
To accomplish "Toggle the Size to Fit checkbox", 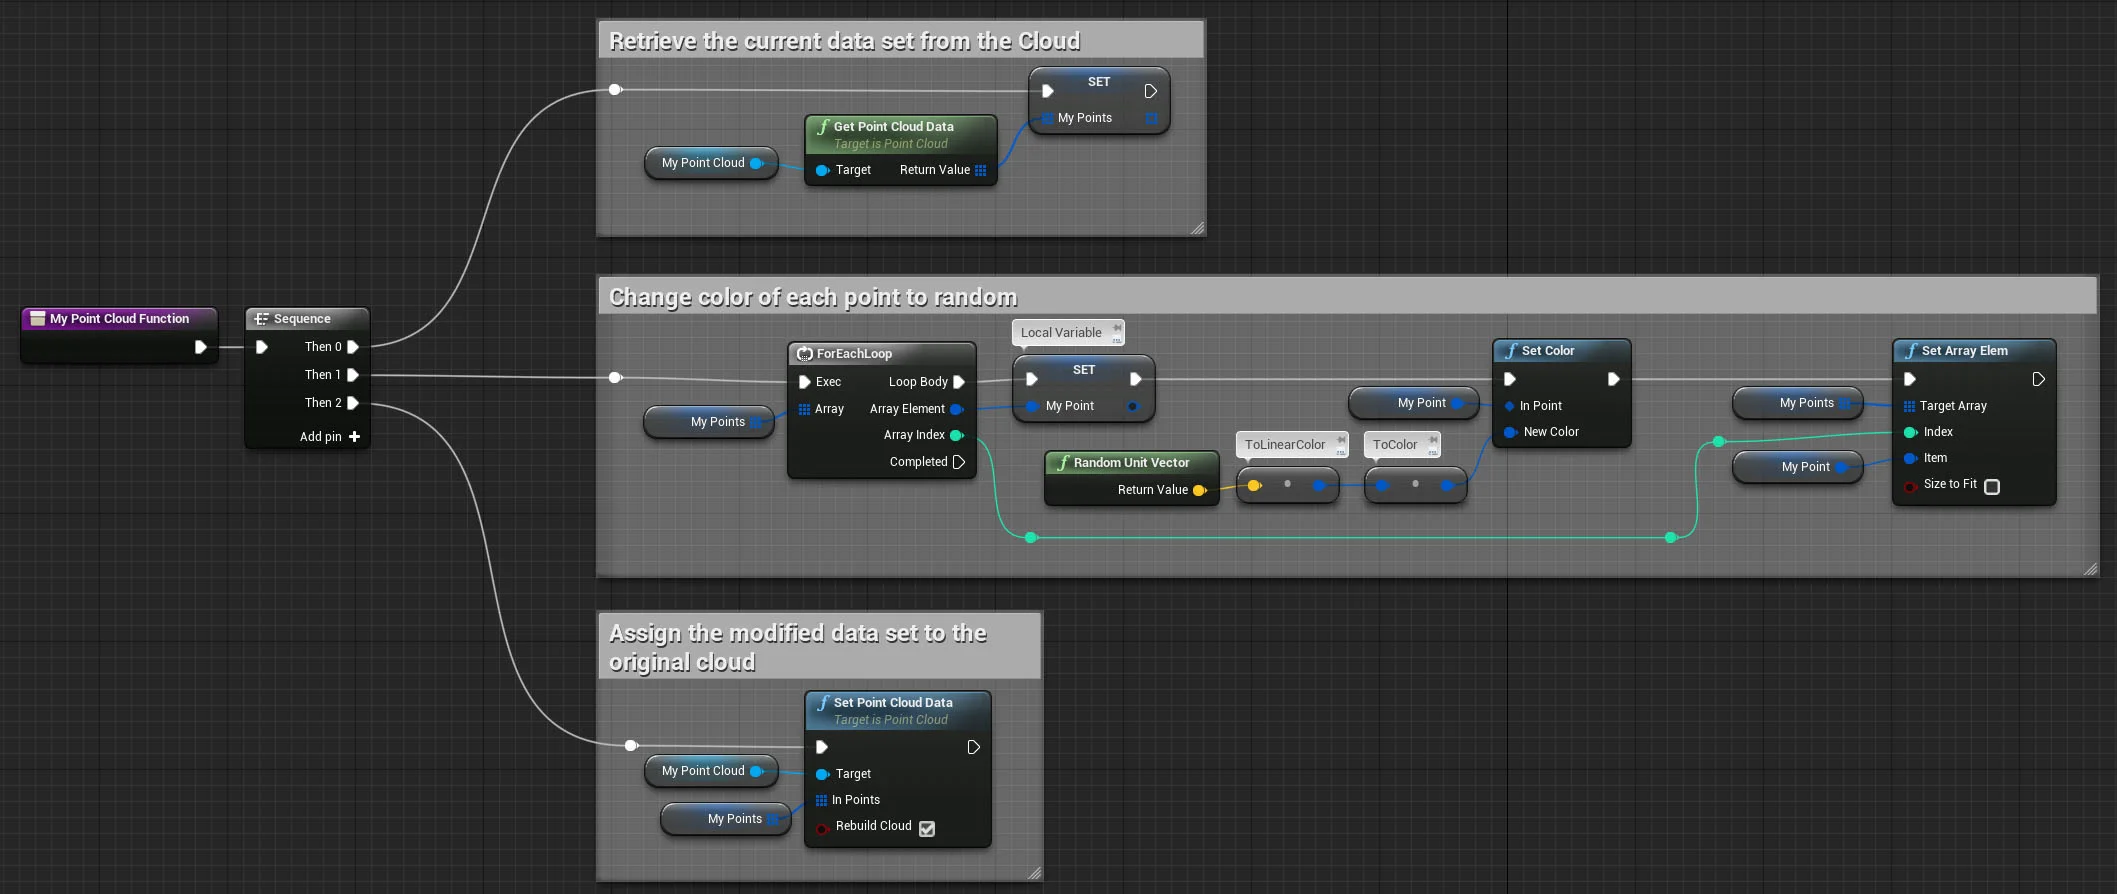I will (1991, 487).
